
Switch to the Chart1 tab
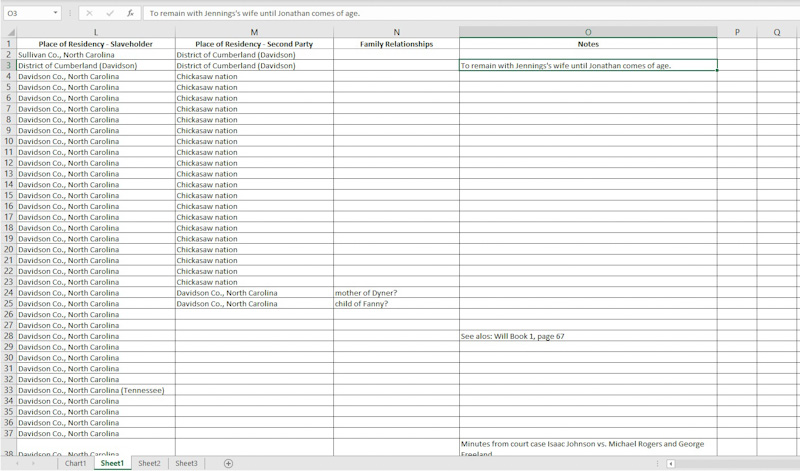76,463
